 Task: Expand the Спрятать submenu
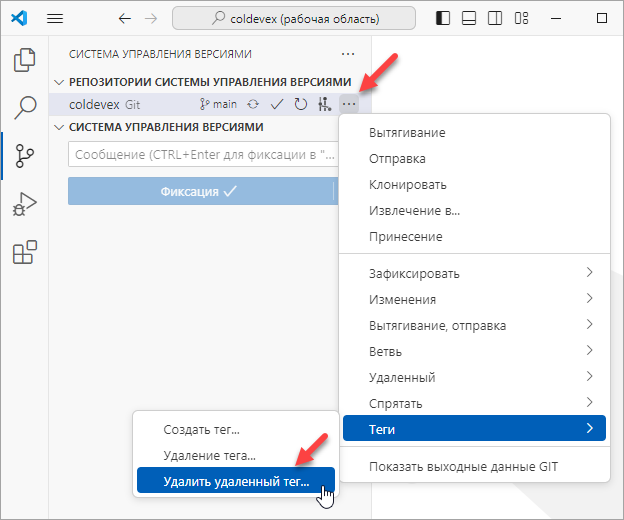(x=475, y=403)
